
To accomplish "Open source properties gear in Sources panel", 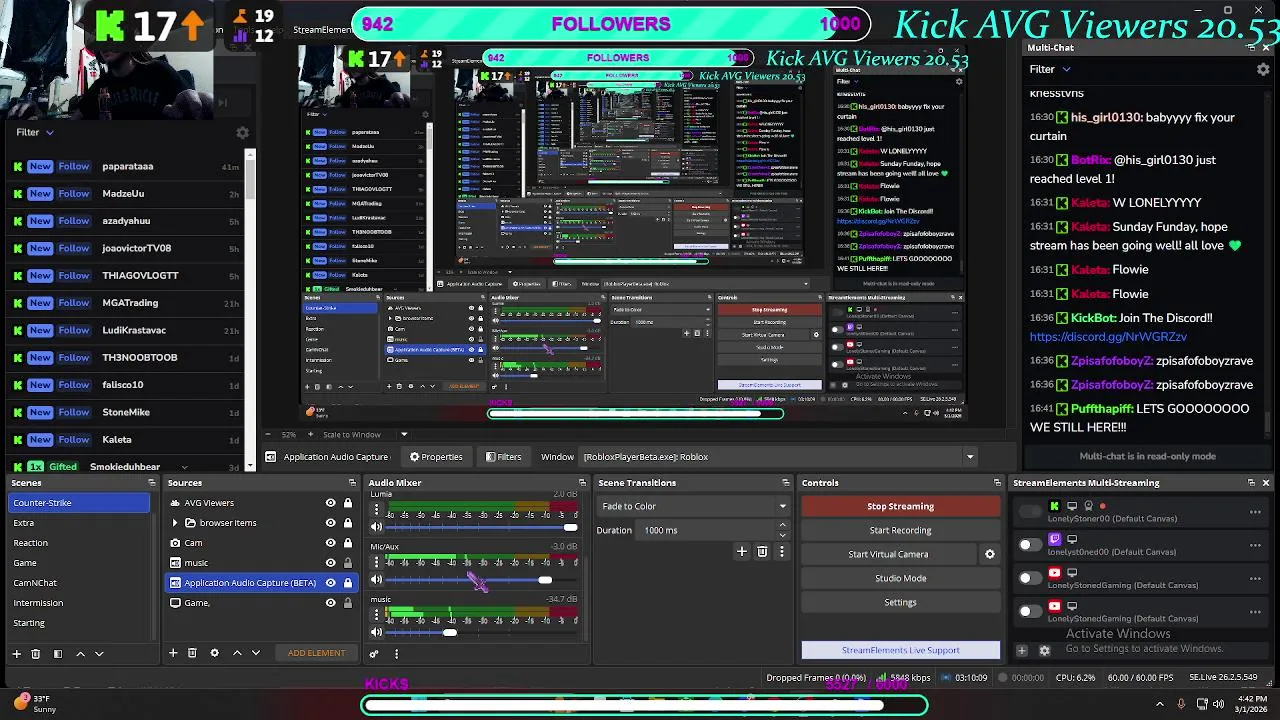I will pos(214,653).
